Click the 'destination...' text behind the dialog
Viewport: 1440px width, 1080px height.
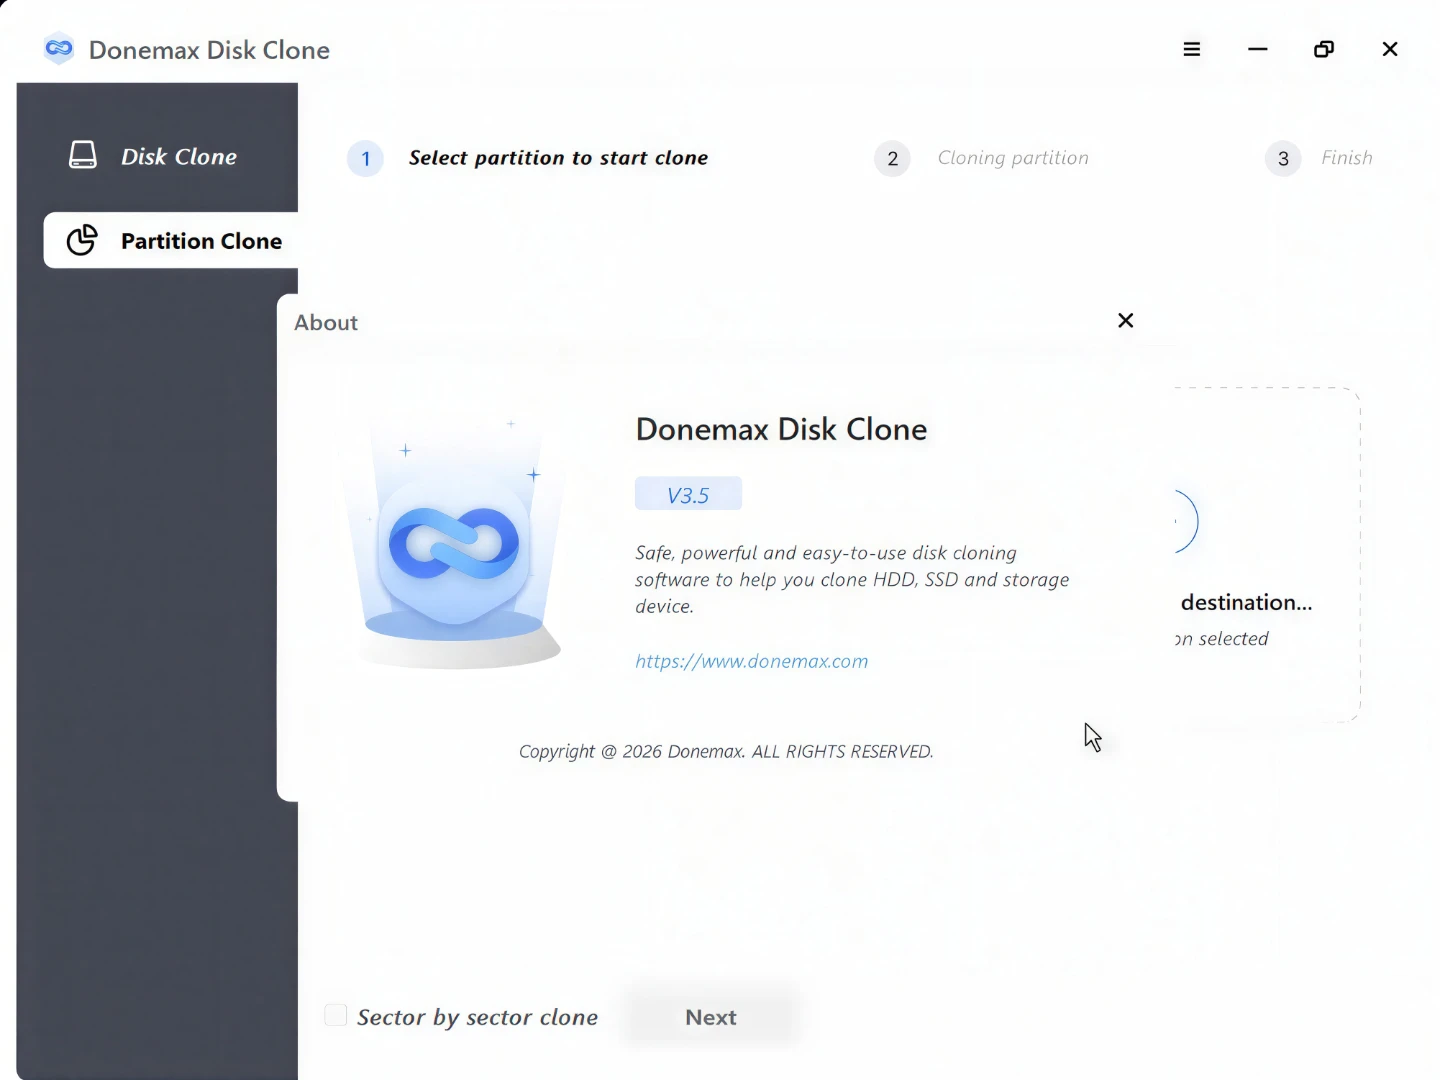(1246, 602)
